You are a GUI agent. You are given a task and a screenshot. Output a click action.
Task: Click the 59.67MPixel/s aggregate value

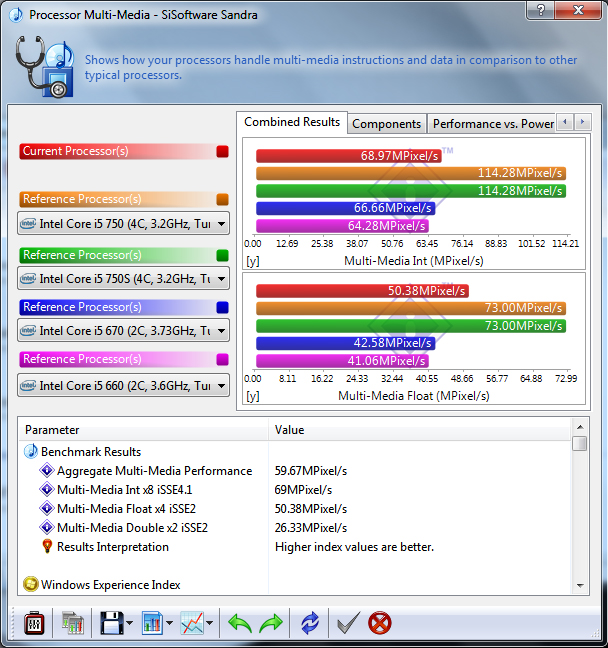click(311, 471)
